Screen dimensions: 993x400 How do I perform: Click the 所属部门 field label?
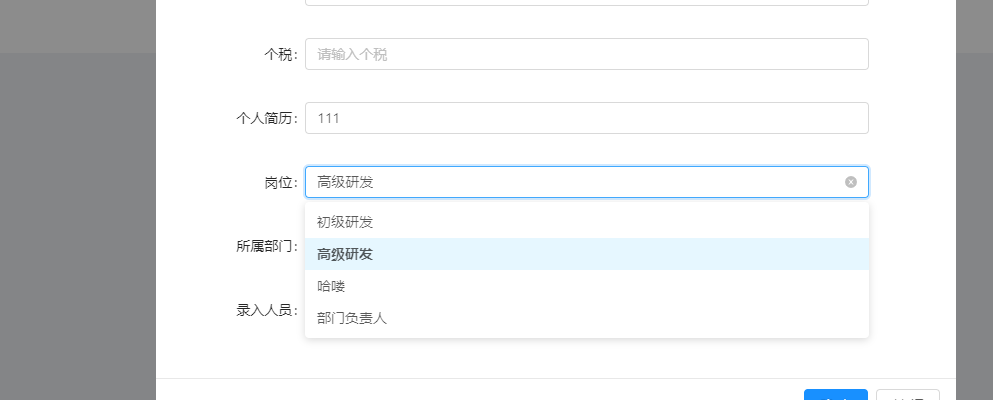coord(266,246)
